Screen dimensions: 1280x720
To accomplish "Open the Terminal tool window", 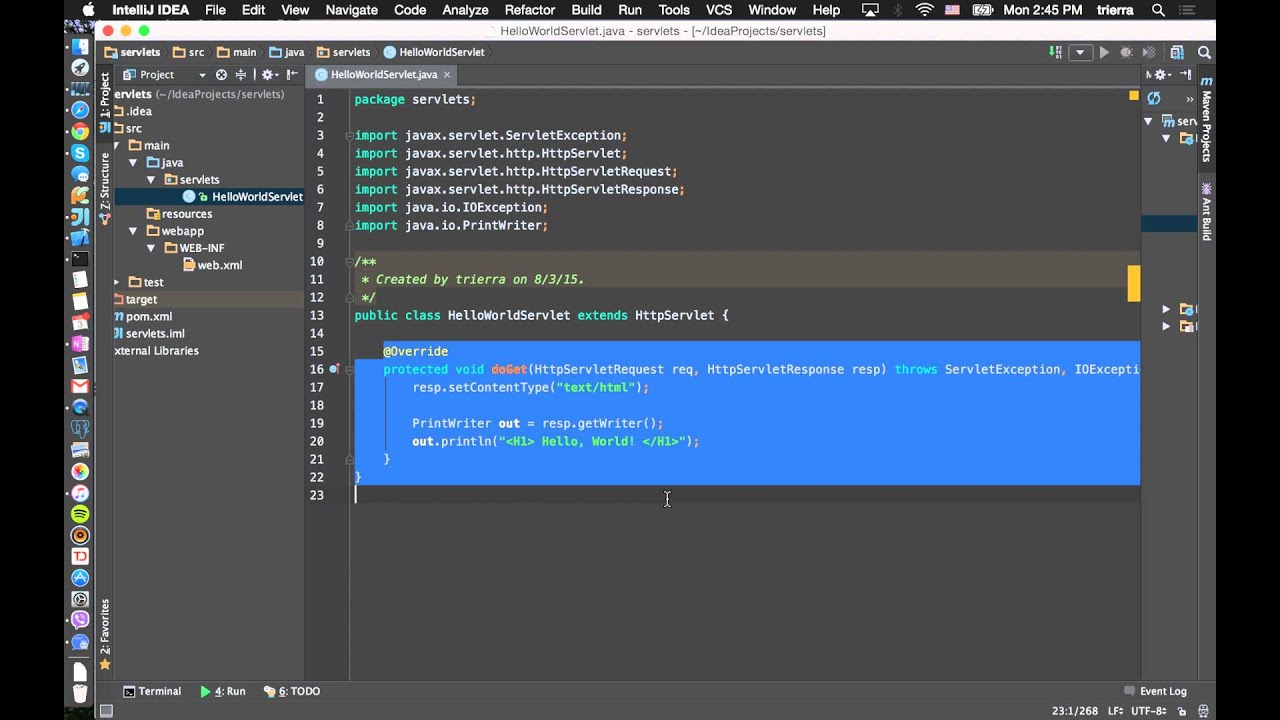I will (x=152, y=691).
